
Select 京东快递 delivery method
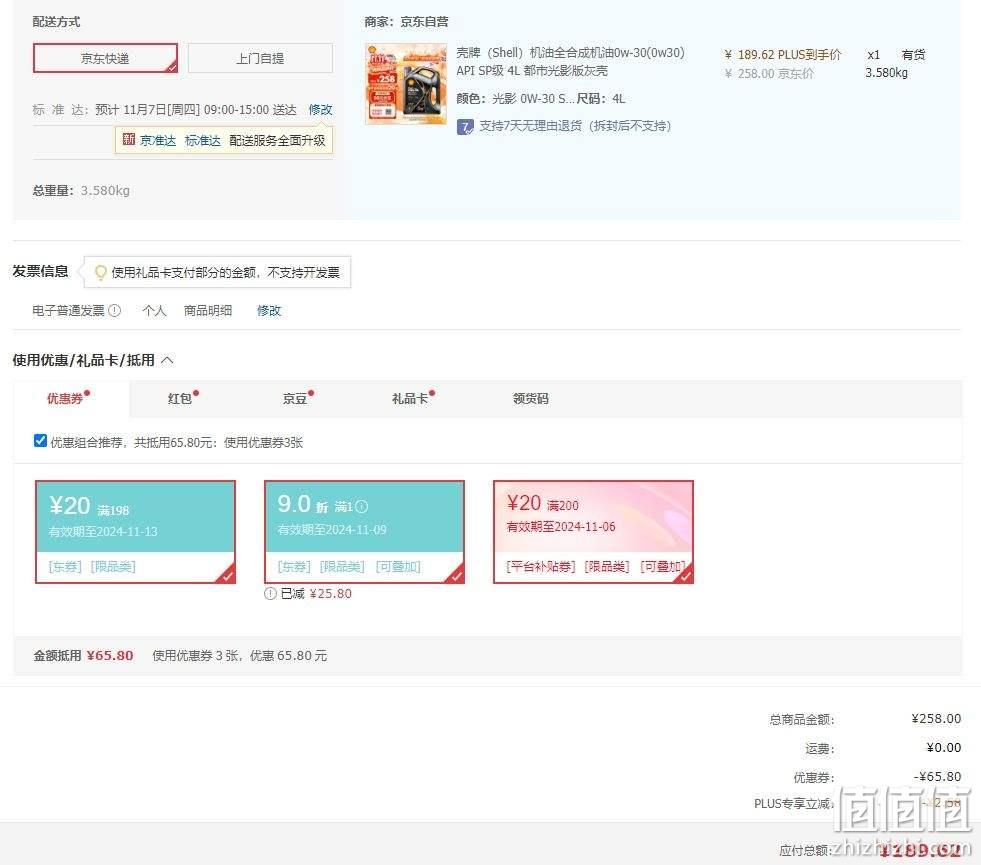click(105, 58)
